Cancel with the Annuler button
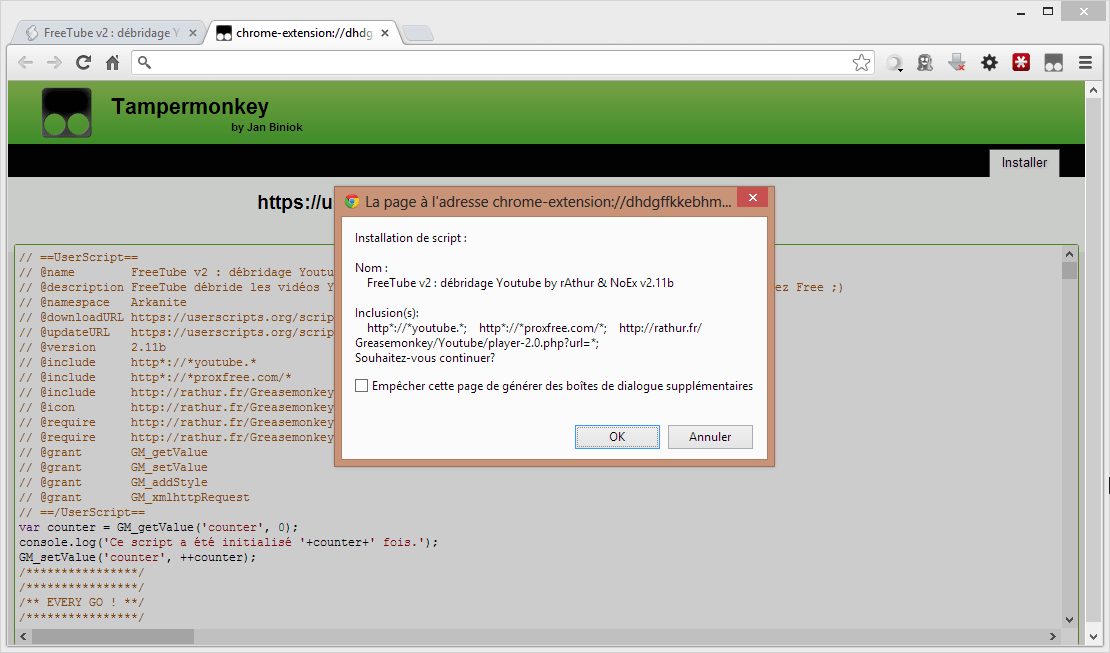 pos(710,437)
